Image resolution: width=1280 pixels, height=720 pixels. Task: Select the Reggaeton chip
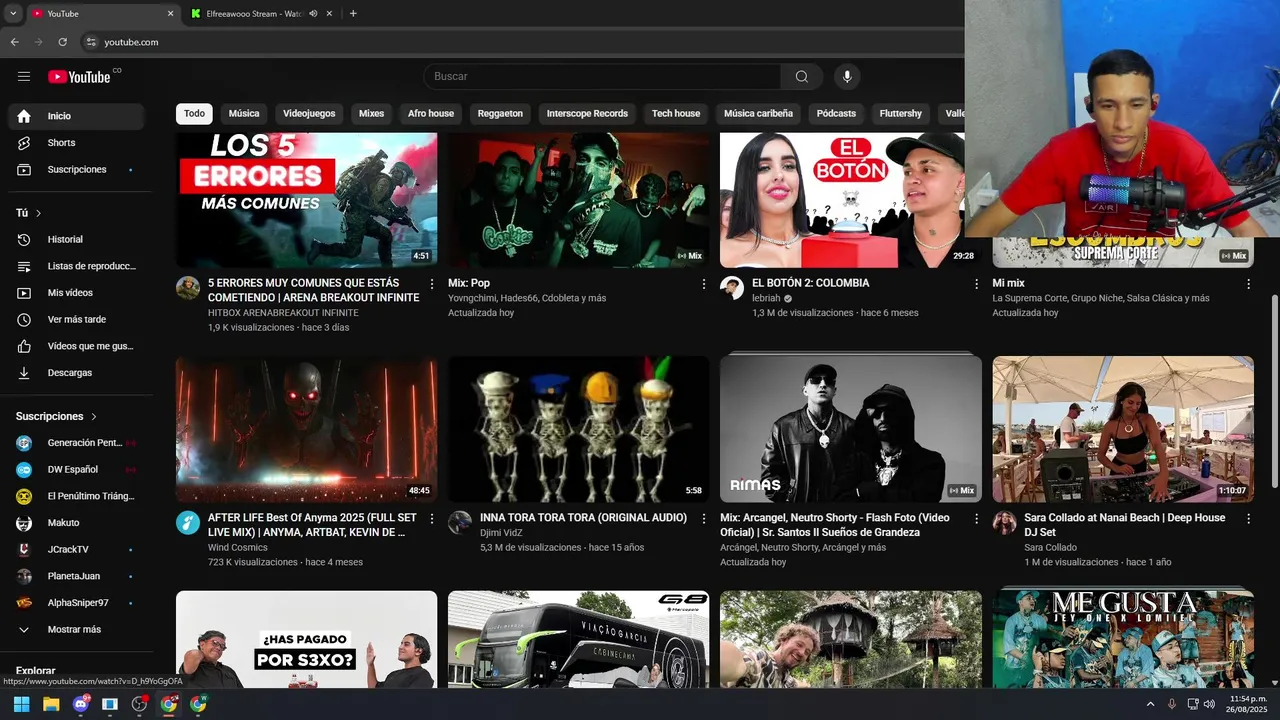[x=500, y=114]
